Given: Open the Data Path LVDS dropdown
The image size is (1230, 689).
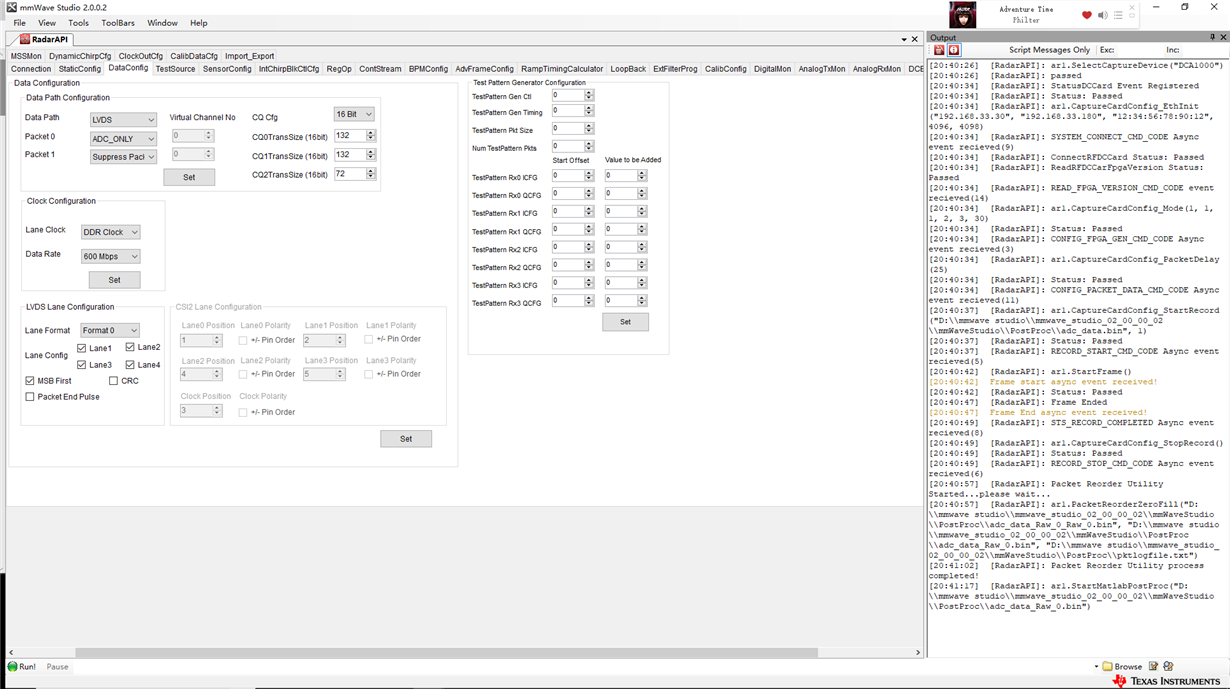Looking at the screenshot, I should 123,120.
